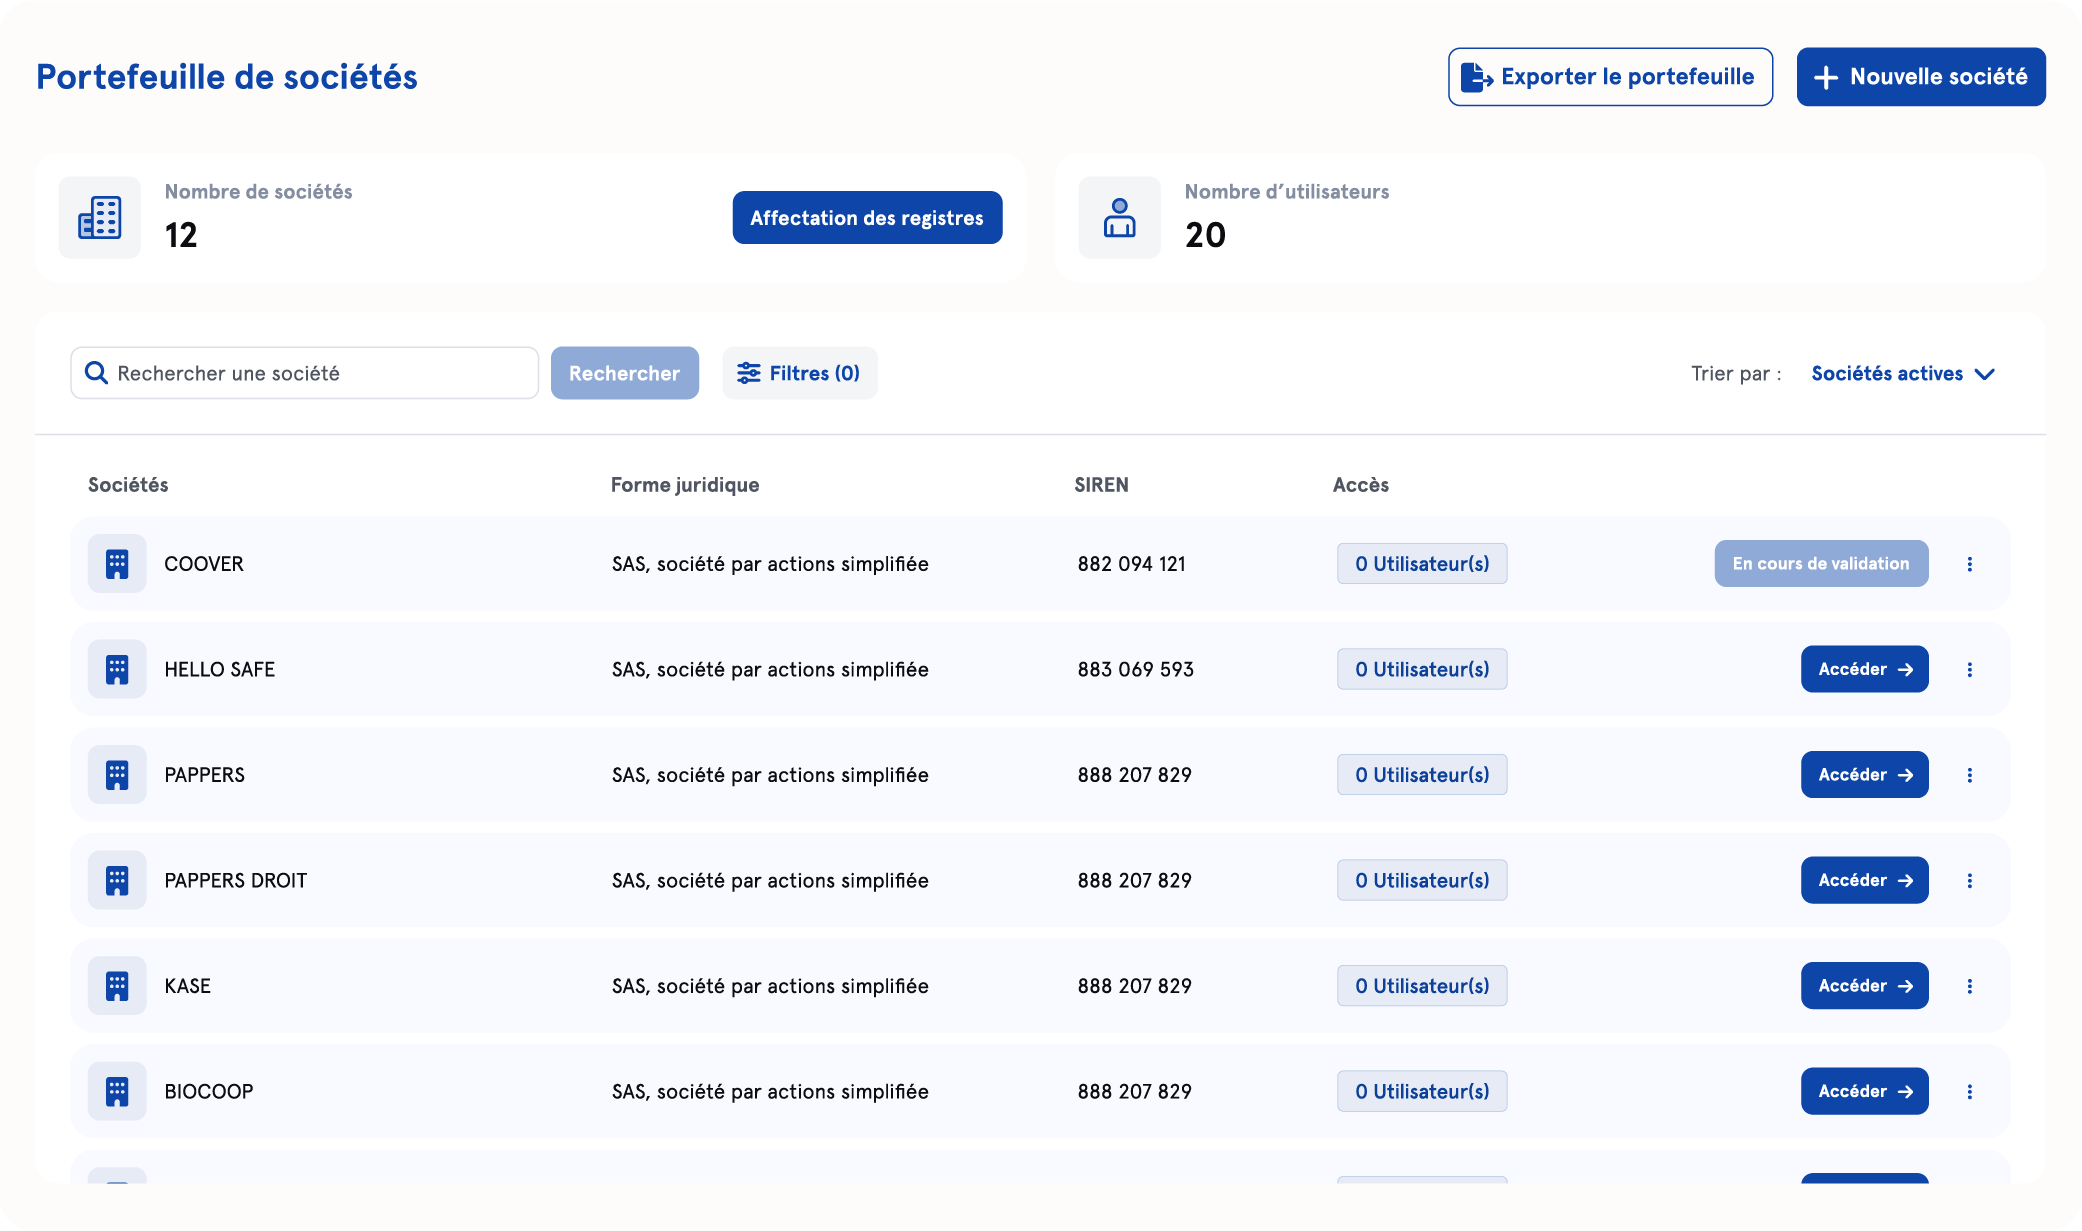Screen dimensions: 2082x1231
Task: Click the sort dropdown chevron arrow
Action: click(1985, 374)
